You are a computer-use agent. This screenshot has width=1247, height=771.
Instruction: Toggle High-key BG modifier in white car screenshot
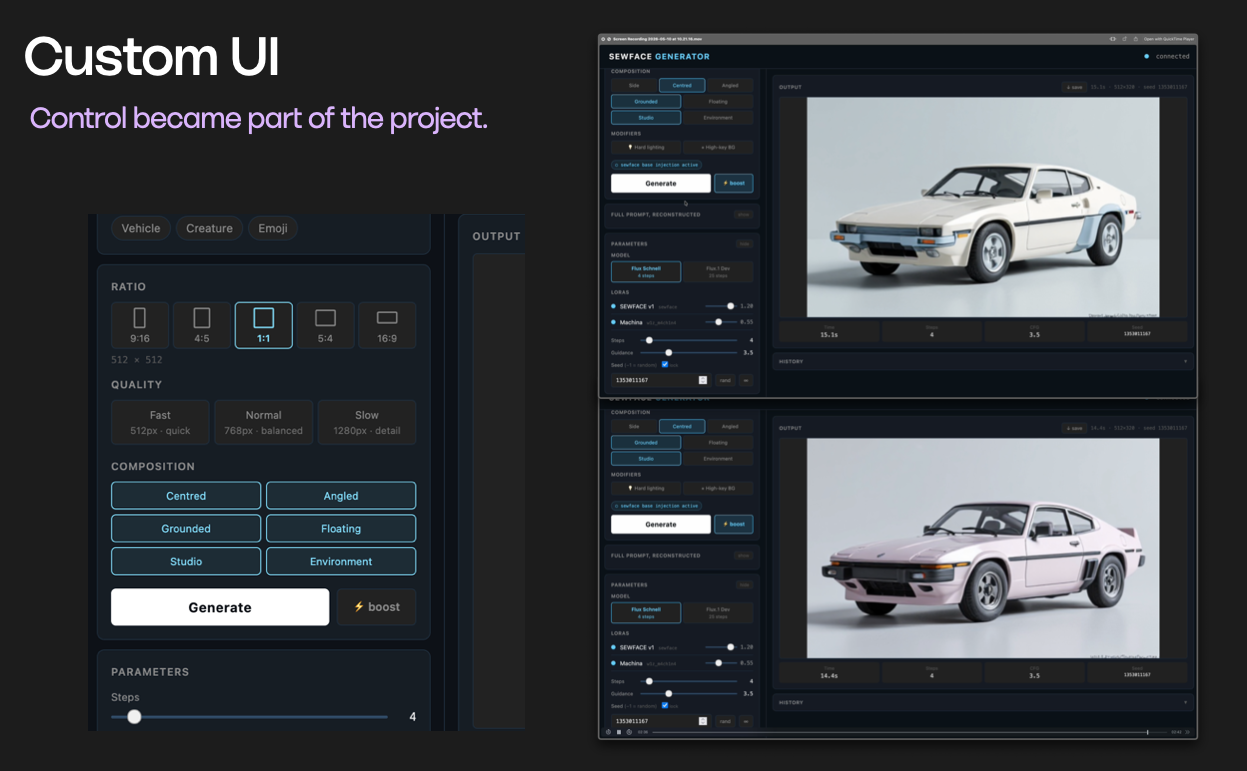pyautogui.click(x=718, y=147)
